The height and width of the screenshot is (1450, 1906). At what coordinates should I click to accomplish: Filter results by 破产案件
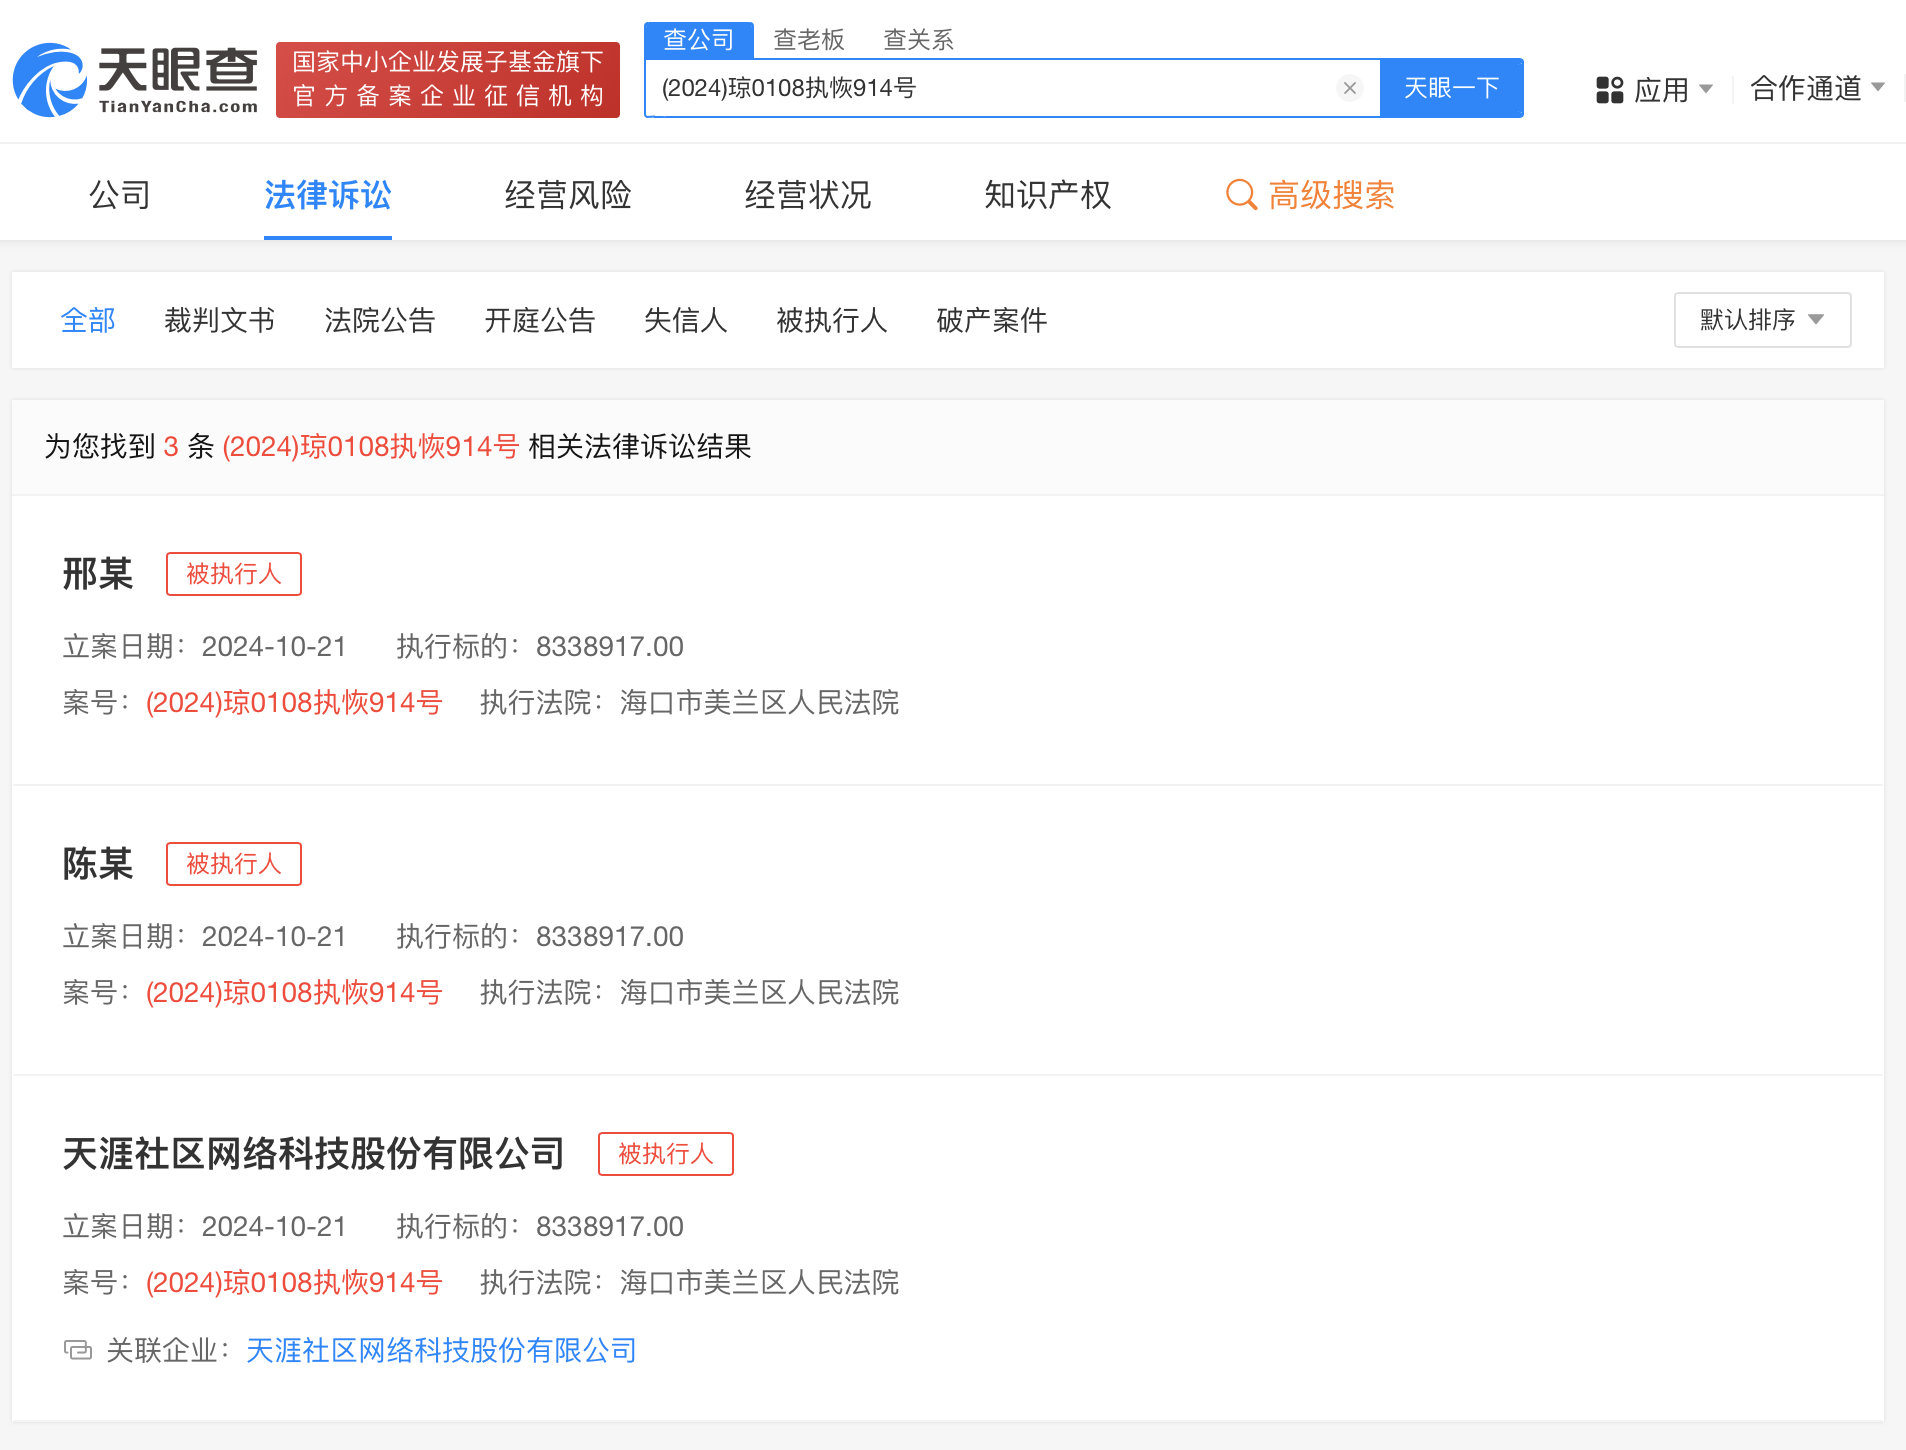(x=991, y=320)
